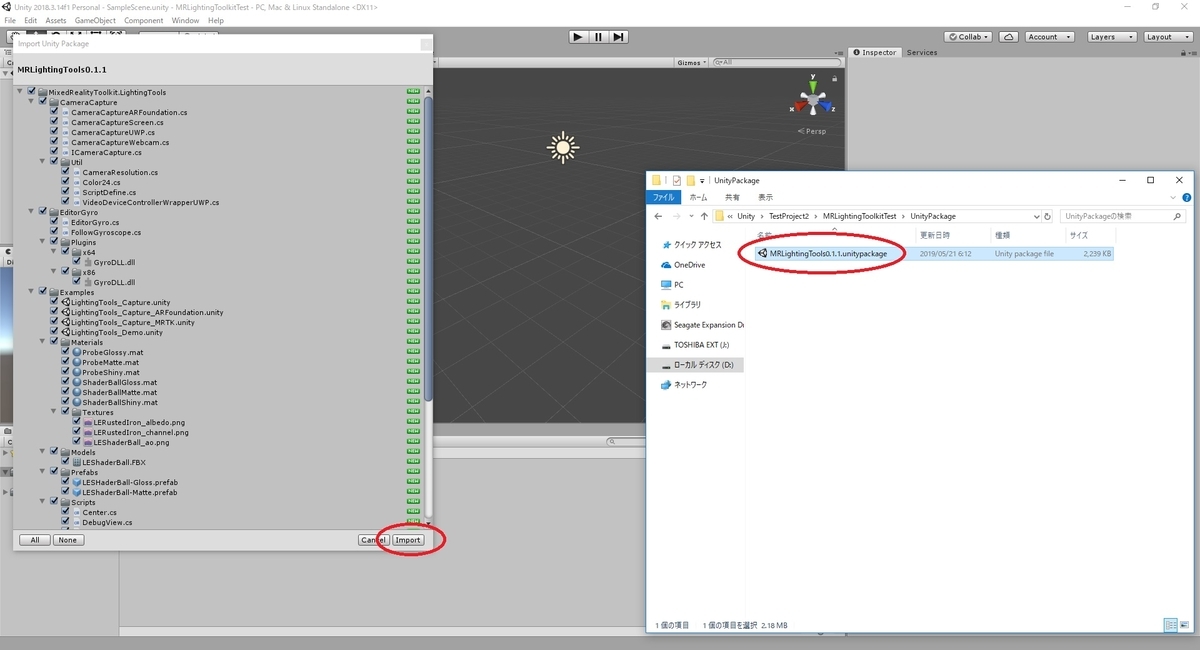Click the GyroDLL.dll plugin icon under x64
1200x650 pixels.
click(87, 262)
